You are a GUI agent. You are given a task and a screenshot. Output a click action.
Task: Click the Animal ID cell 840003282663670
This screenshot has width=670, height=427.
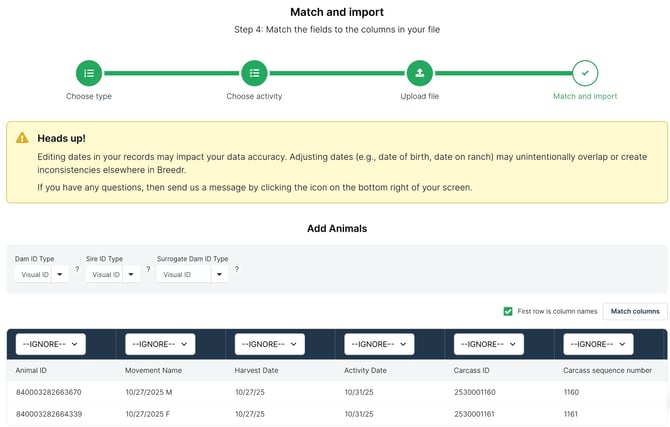coord(49,392)
